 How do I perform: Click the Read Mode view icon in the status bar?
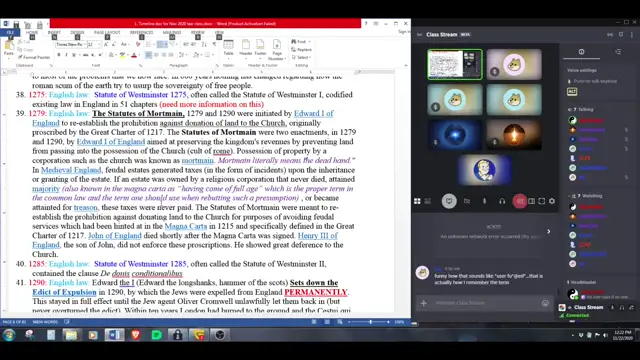click(x=314, y=322)
